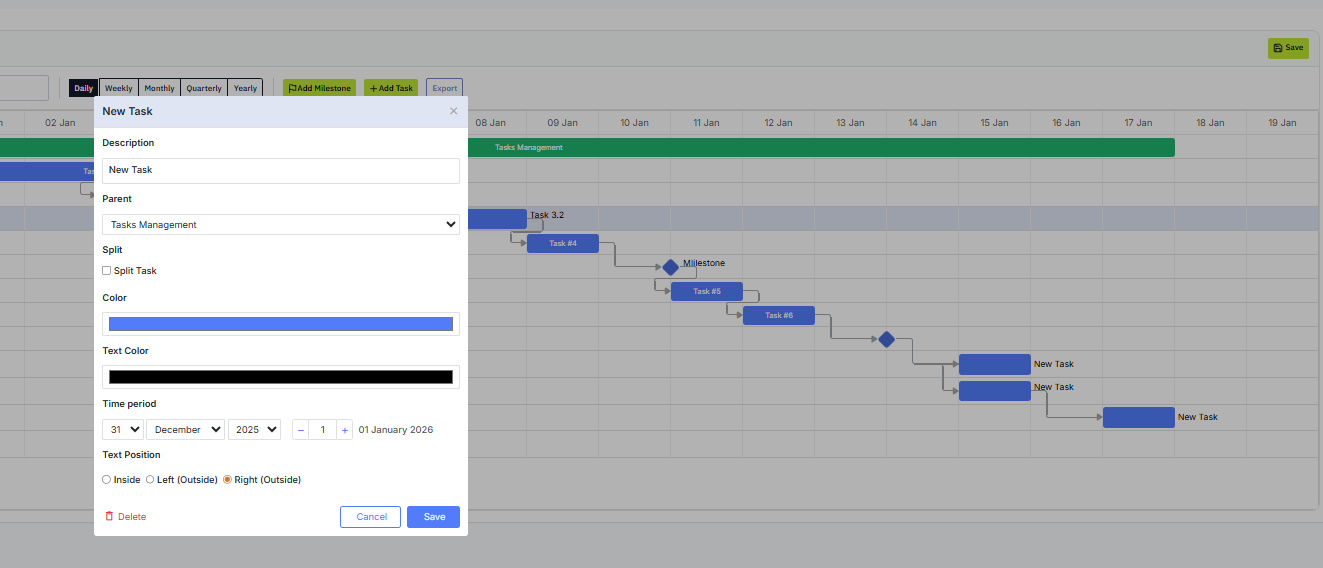Screen dimensions: 1323x568
Task: Switch to Weekly view tab
Action: pos(119,88)
